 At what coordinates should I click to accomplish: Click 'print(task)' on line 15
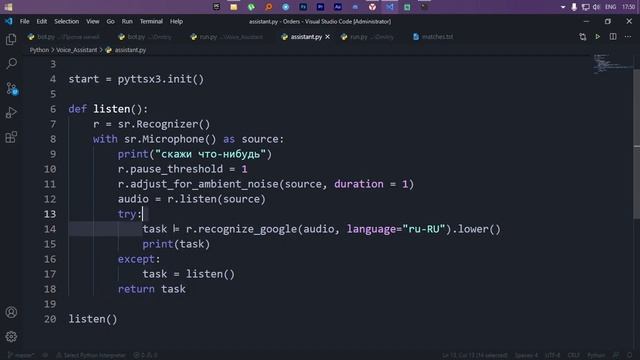click(176, 244)
